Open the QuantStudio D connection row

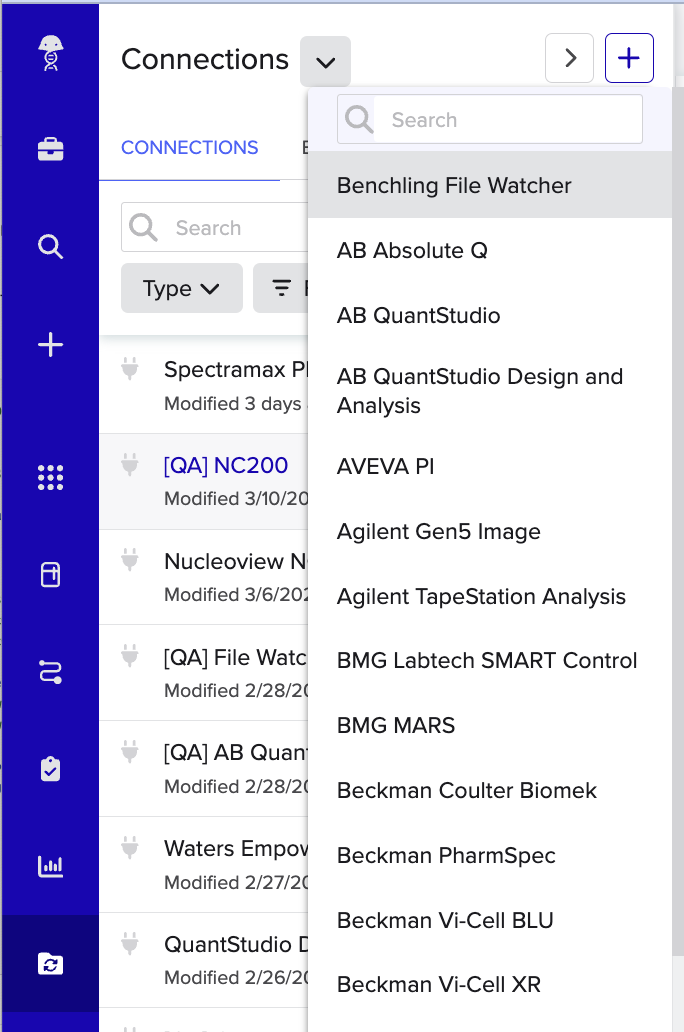pyautogui.click(x=203, y=960)
